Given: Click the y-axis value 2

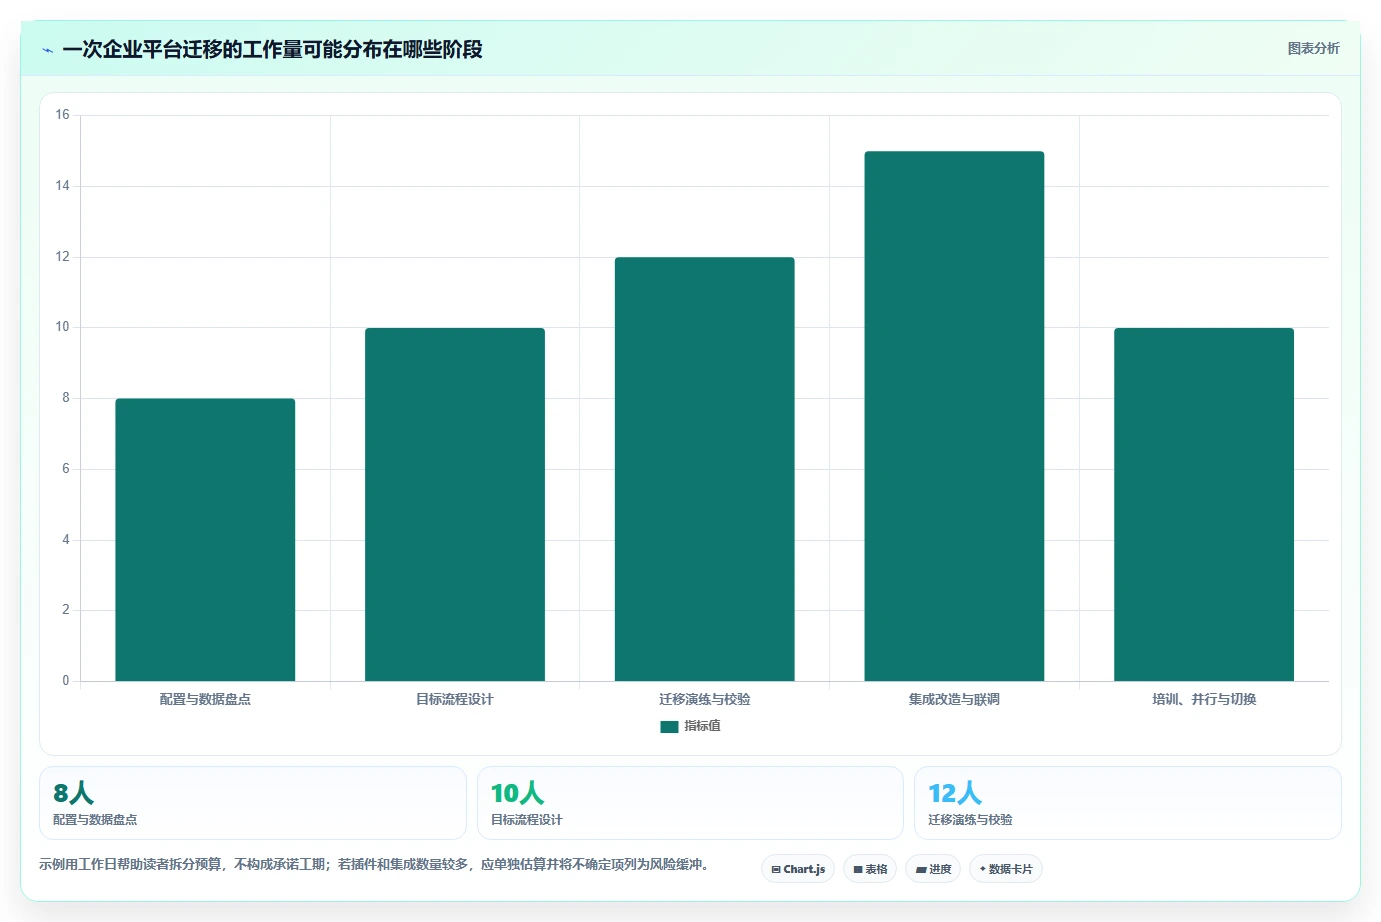Looking at the screenshot, I should (x=66, y=610).
